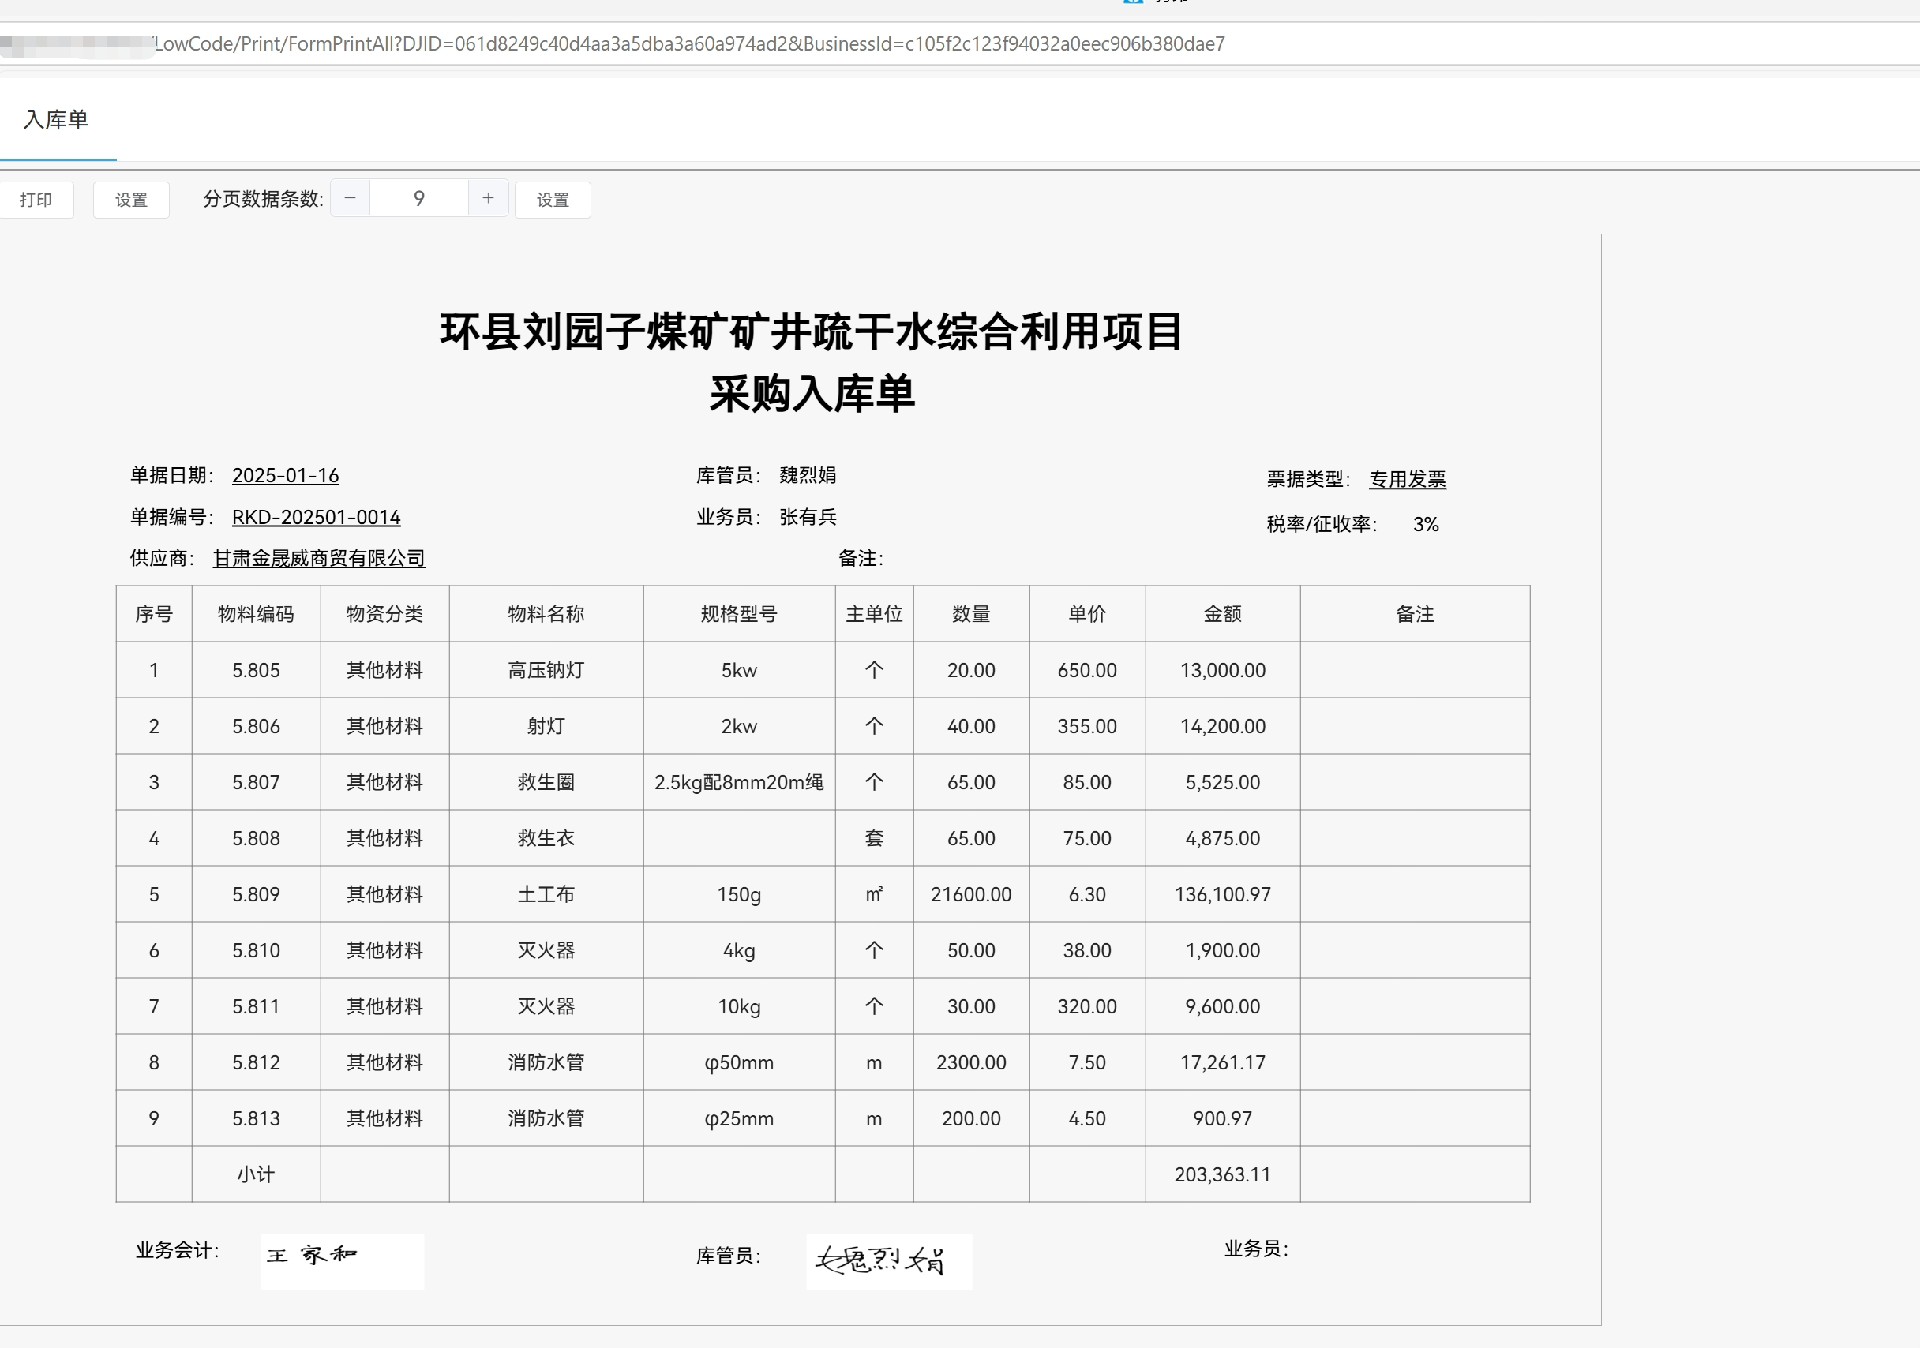1920x1348 pixels.
Task: Click the 土工布 amount cell 136,100.97
Action: (x=1222, y=894)
